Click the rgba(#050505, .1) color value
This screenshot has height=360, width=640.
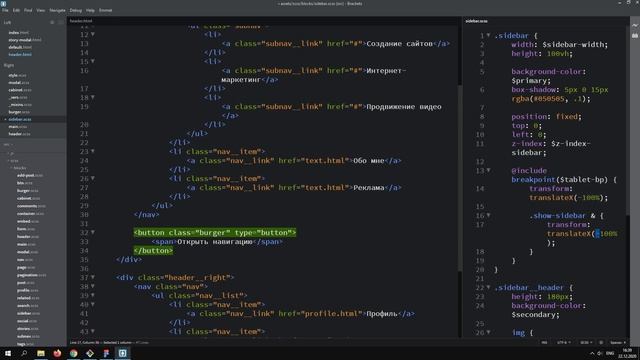click(x=551, y=98)
